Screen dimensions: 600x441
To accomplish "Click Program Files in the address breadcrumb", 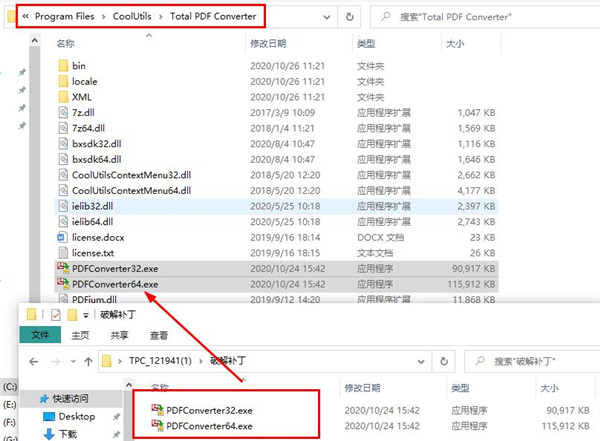I will tap(65, 16).
